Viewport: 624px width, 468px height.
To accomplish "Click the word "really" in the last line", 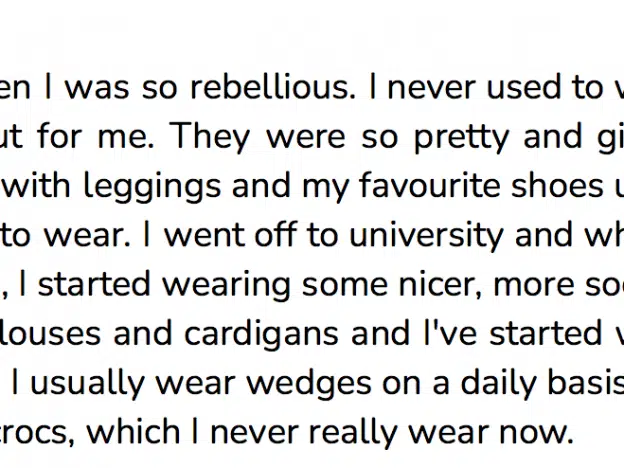I will click(353, 434).
